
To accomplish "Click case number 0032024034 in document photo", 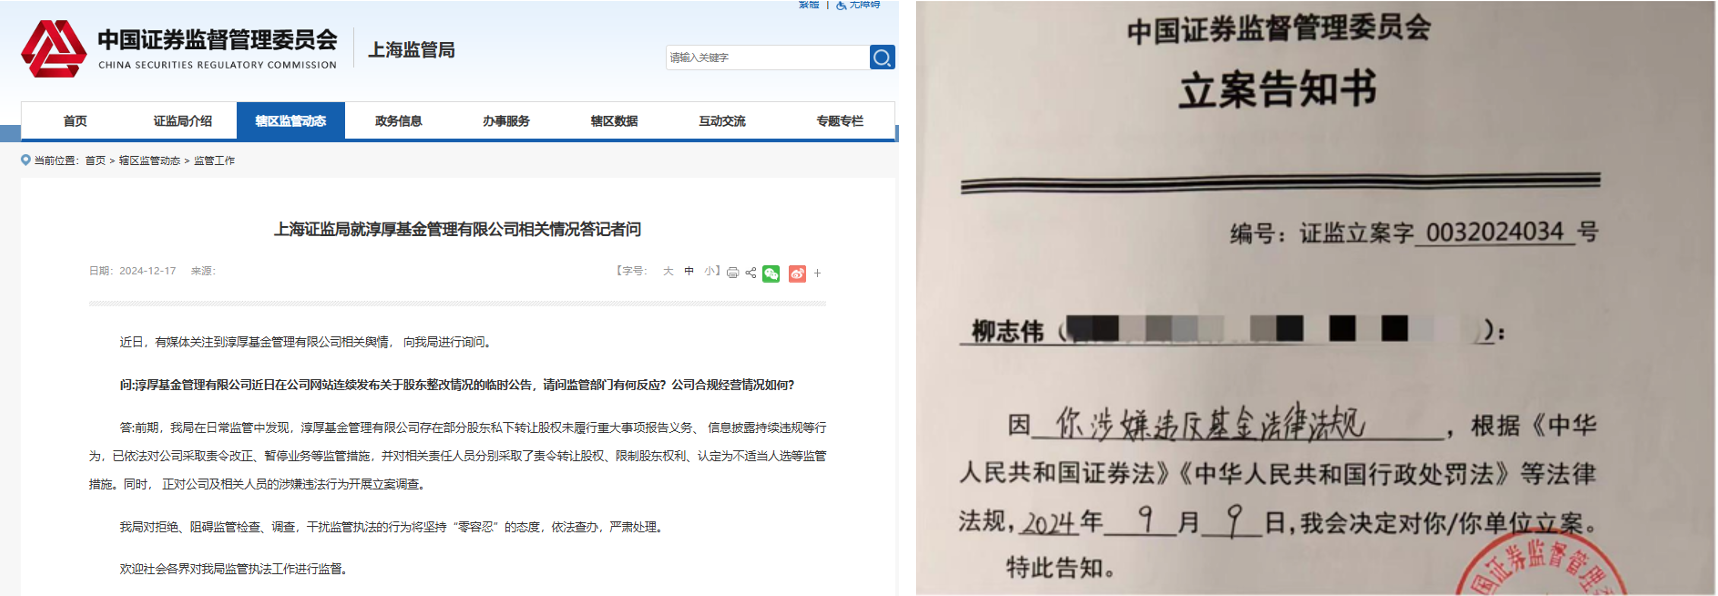I will pos(1495,232).
